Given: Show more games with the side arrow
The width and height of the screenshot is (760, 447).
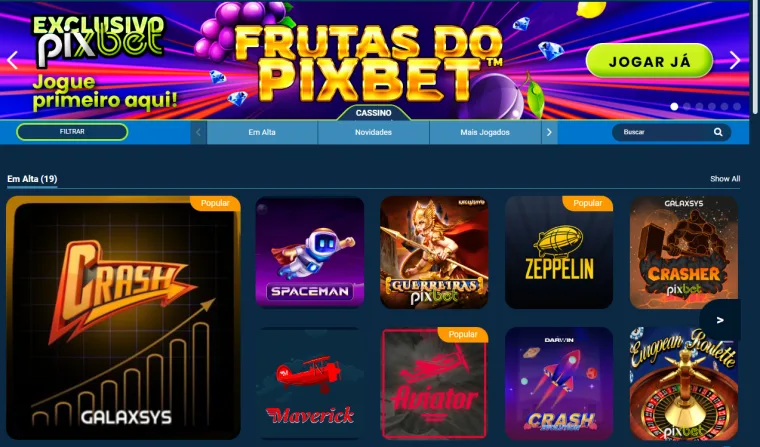Looking at the screenshot, I should pos(720,320).
